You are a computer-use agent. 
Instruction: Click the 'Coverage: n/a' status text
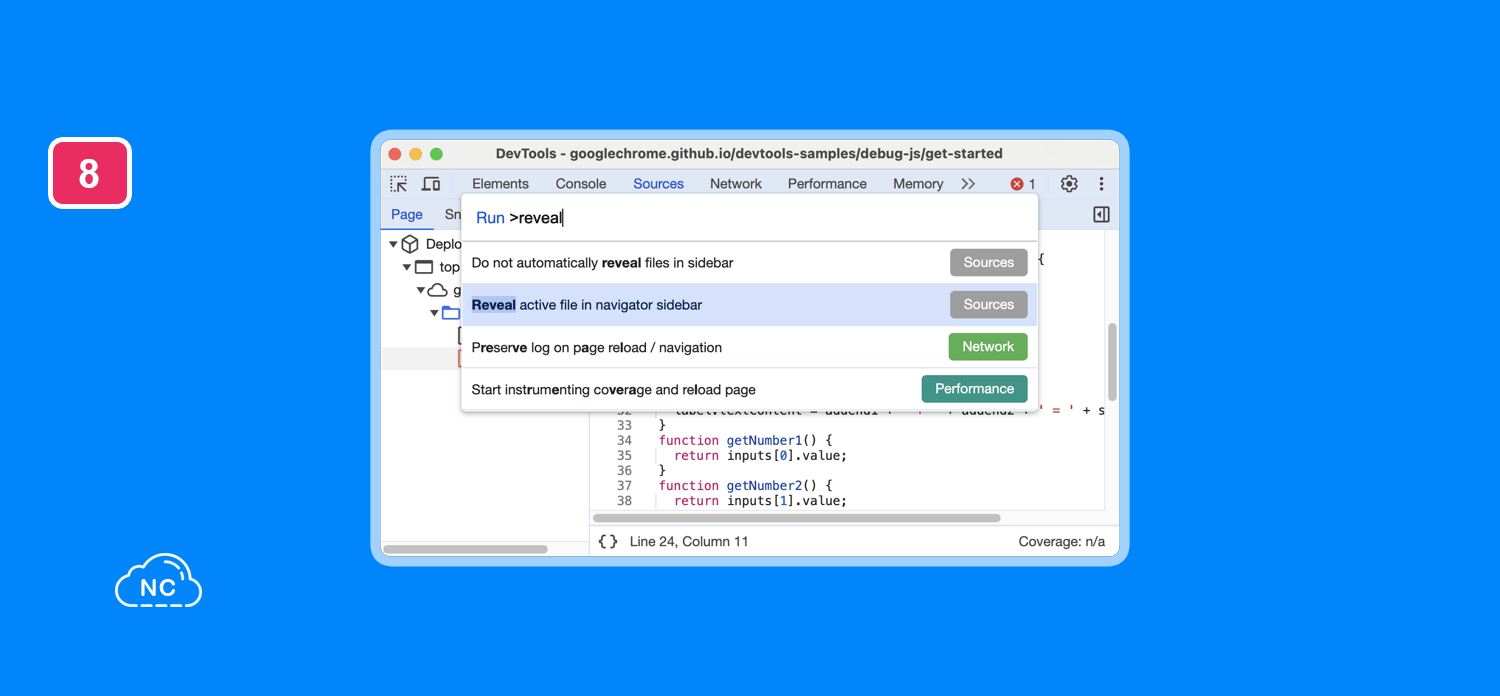tap(1062, 541)
